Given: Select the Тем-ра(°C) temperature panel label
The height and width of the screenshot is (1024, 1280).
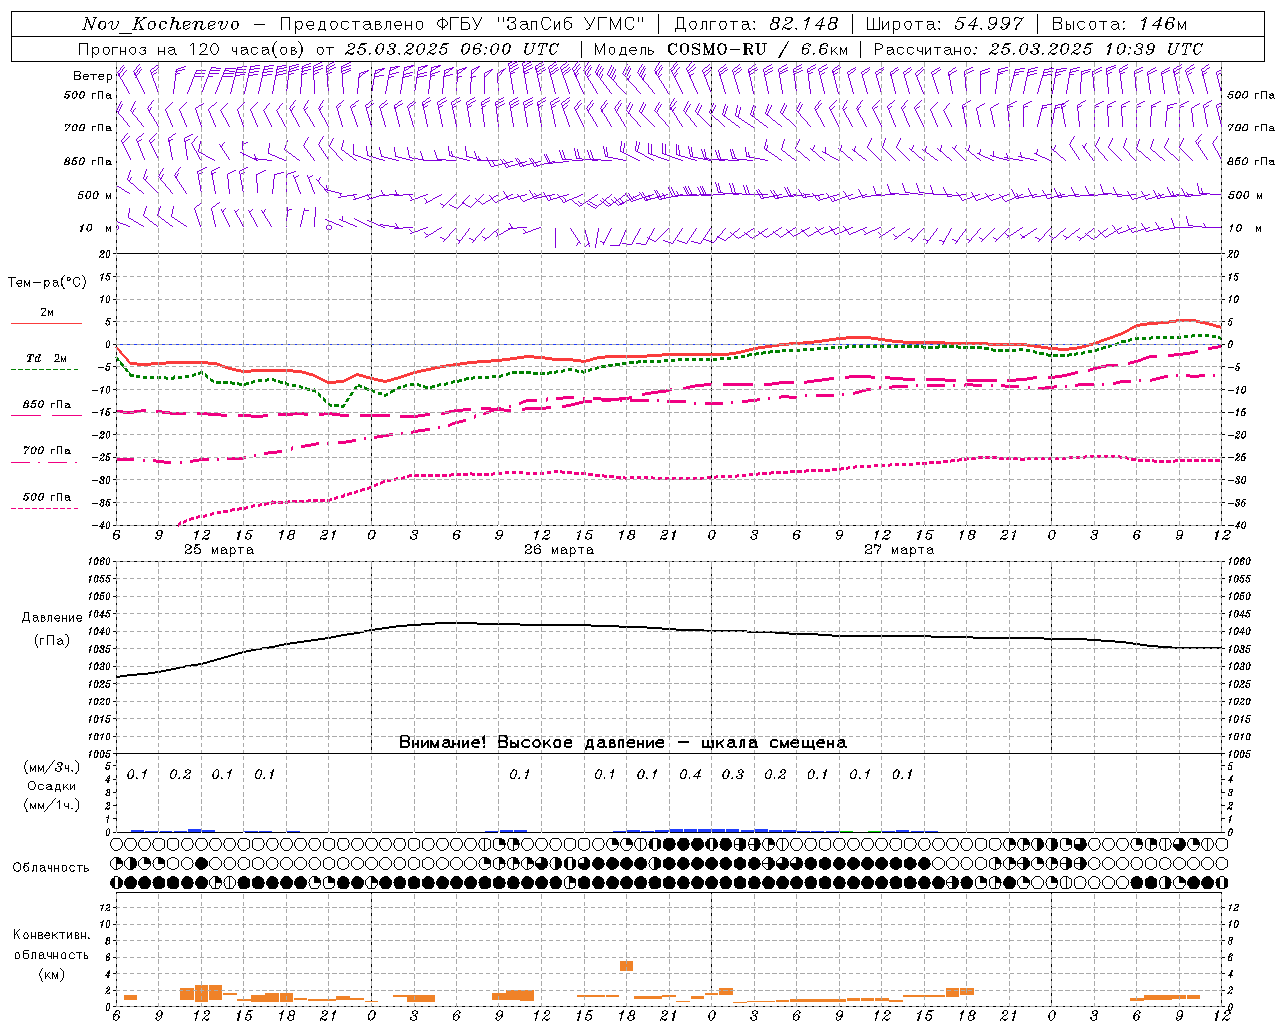Looking at the screenshot, I should pyautogui.click(x=47, y=283).
